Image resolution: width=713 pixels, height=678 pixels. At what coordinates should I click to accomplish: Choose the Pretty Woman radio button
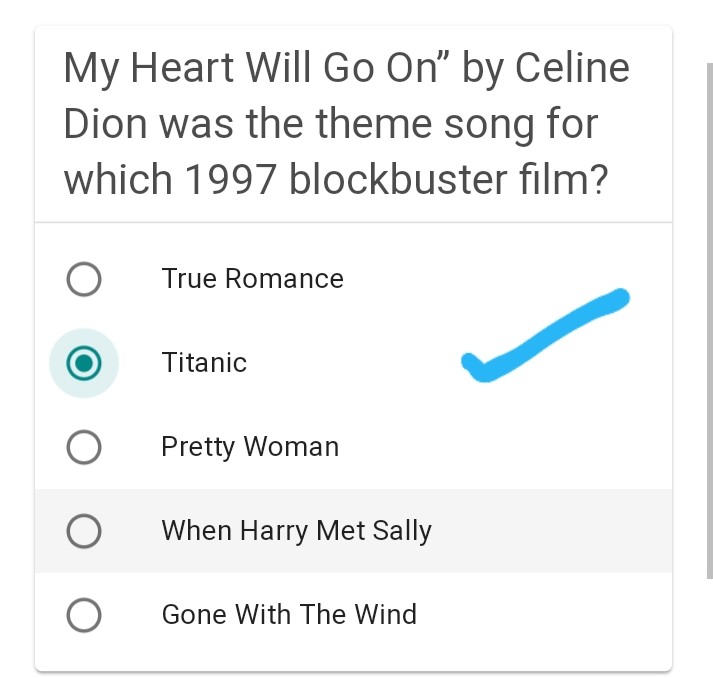[83, 447]
